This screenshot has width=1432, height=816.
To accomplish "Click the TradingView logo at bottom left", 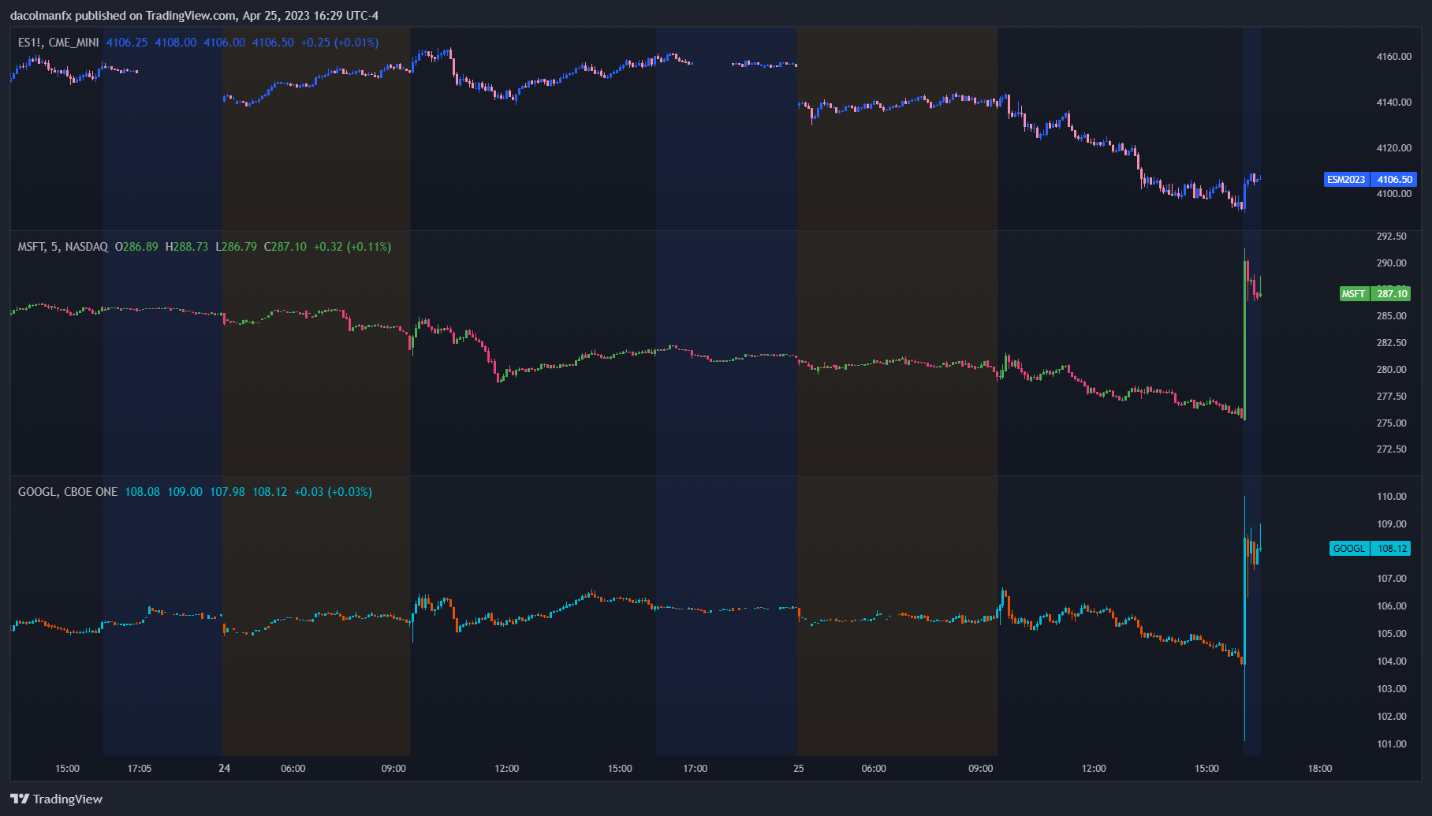I will (56, 799).
